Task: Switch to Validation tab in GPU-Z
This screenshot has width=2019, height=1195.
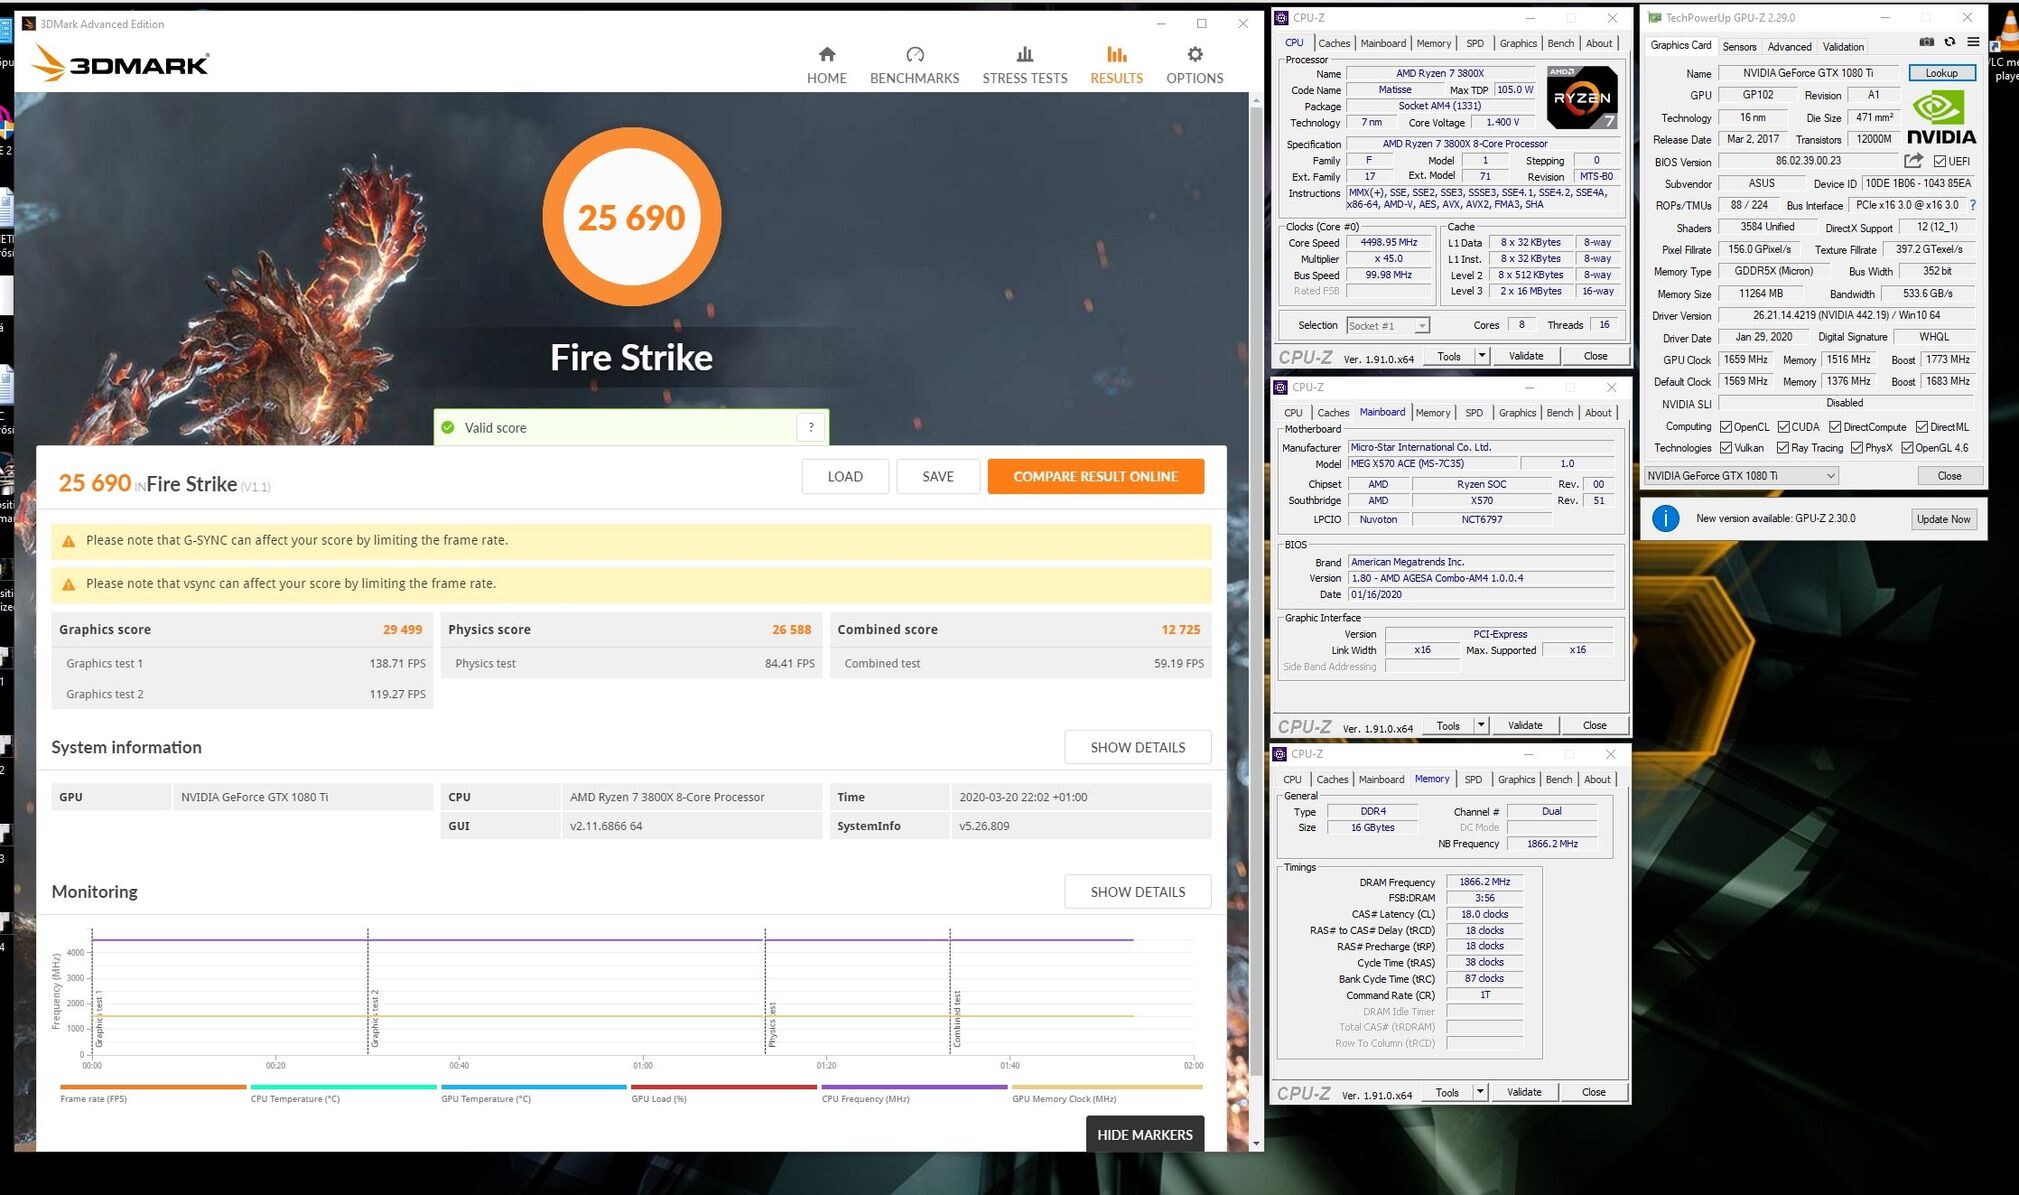Action: pyautogui.click(x=1843, y=47)
